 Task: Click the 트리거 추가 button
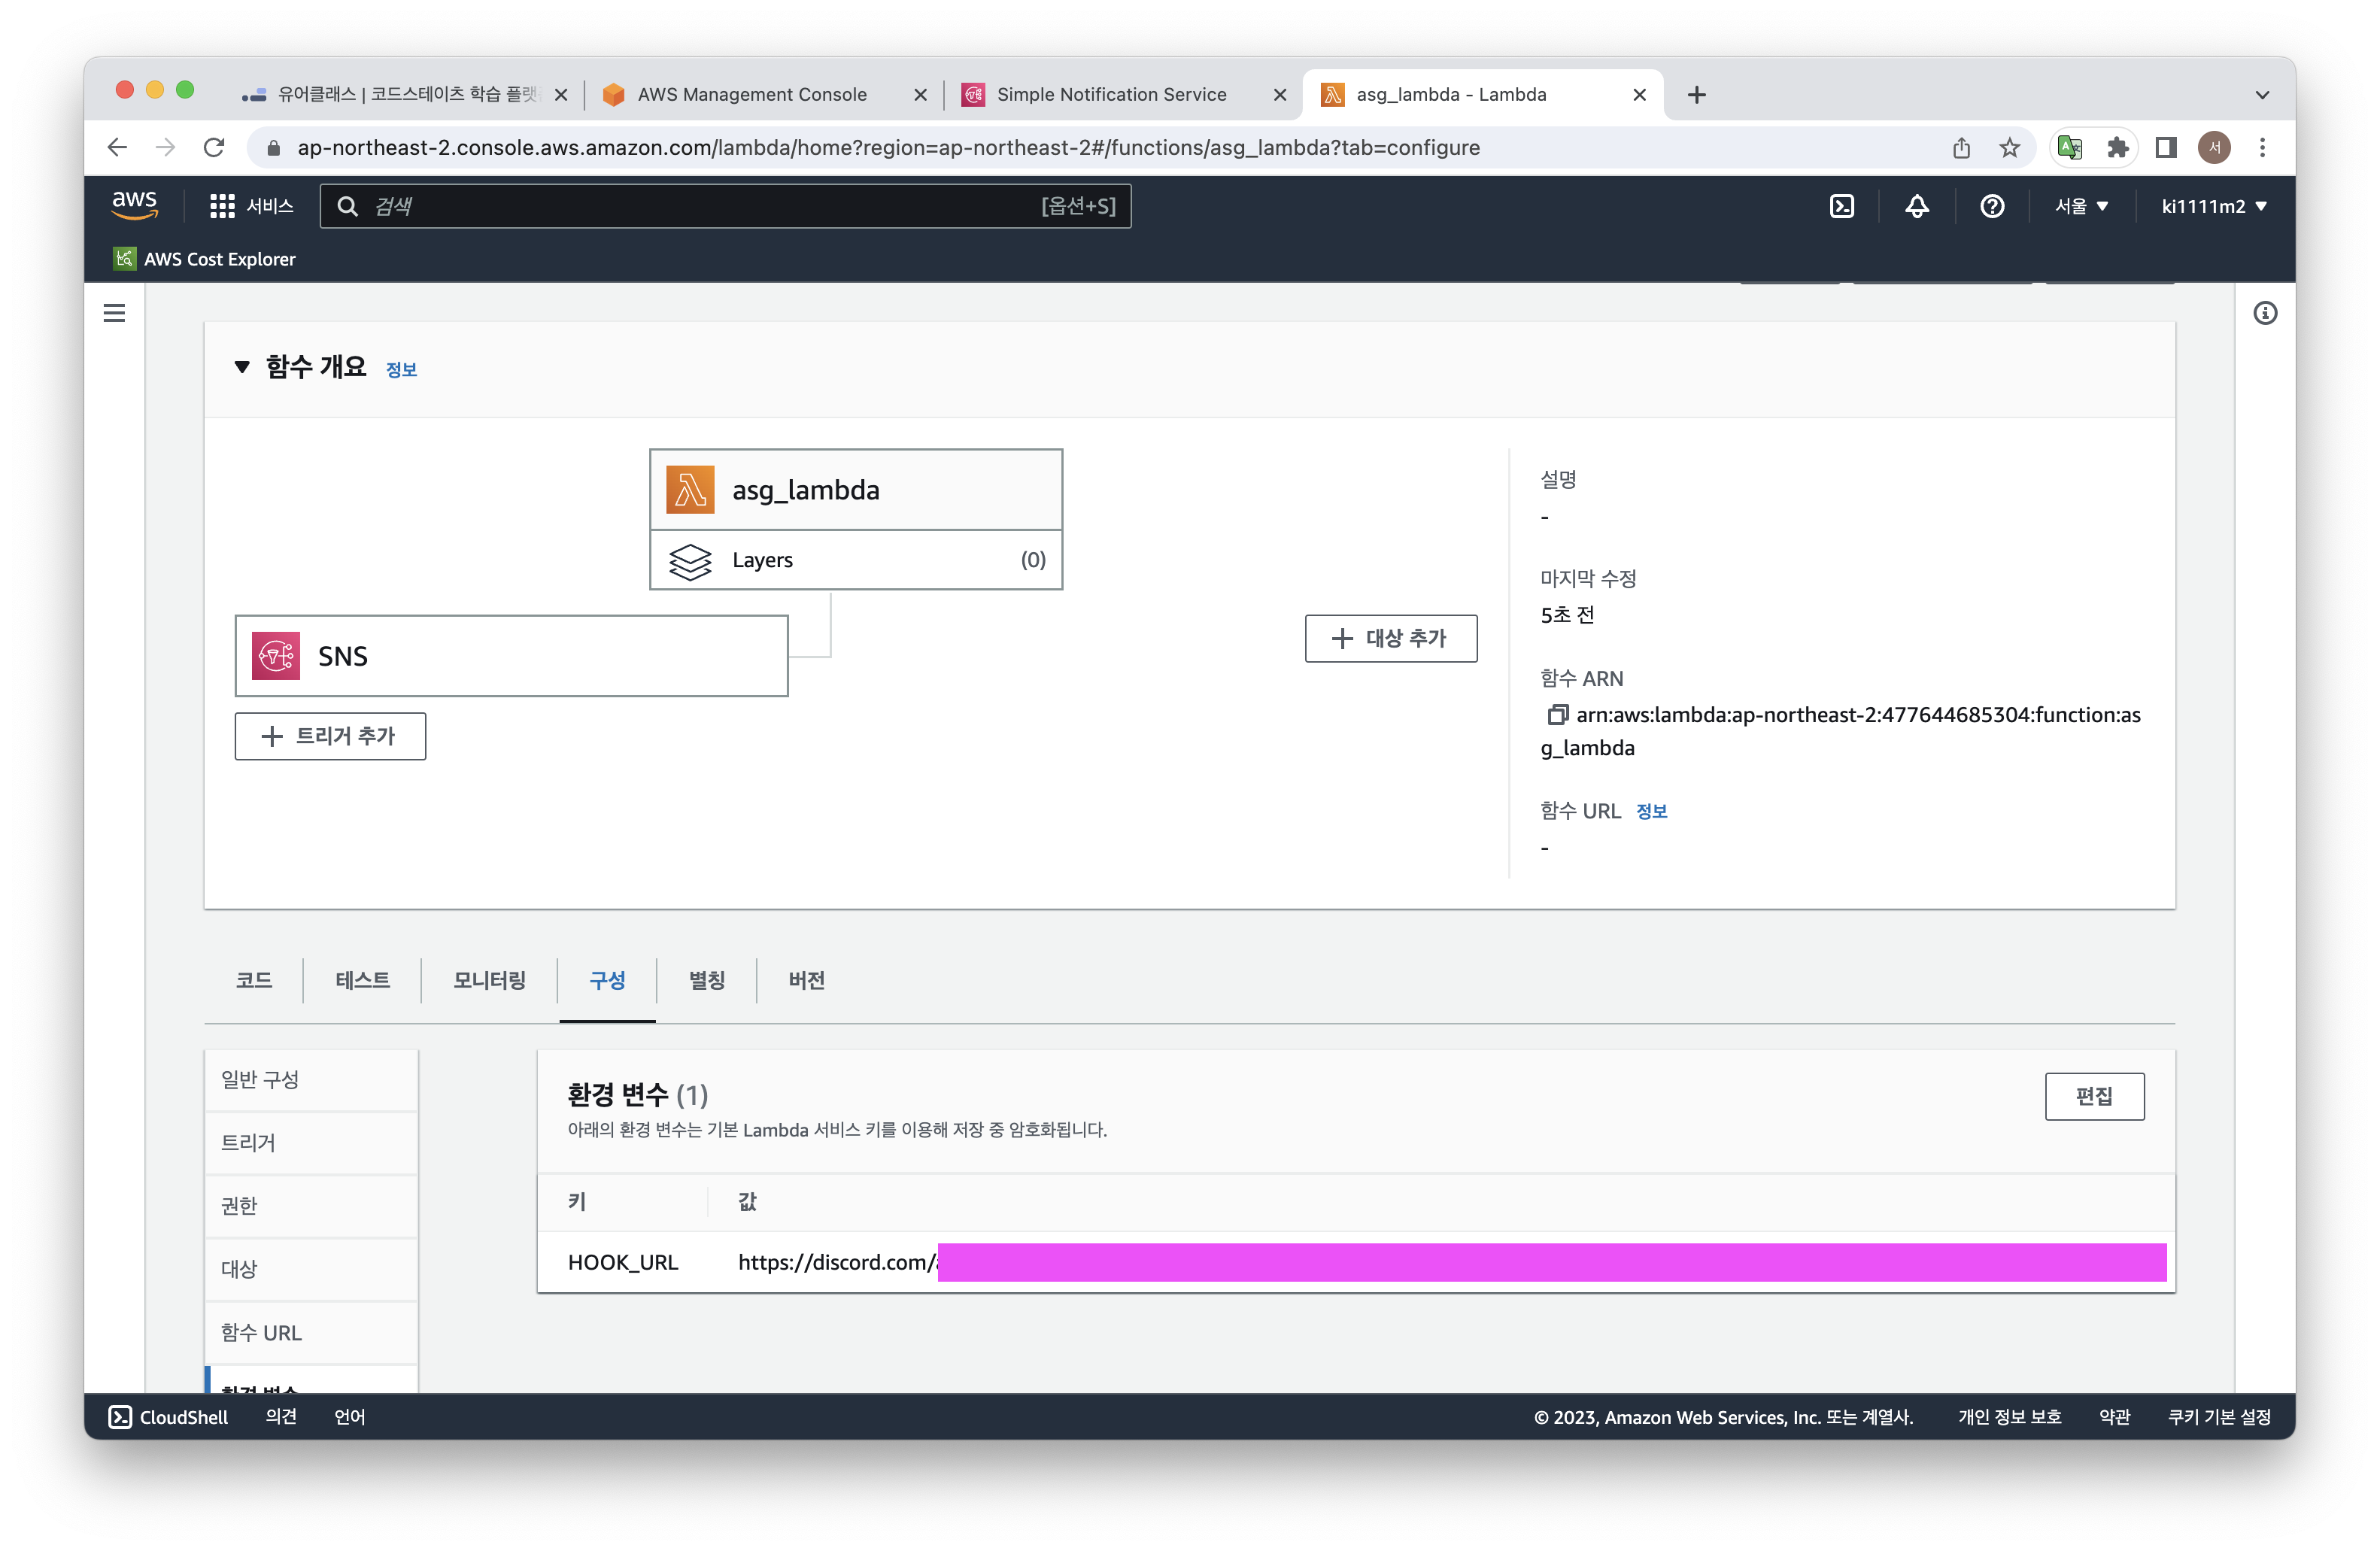[330, 736]
